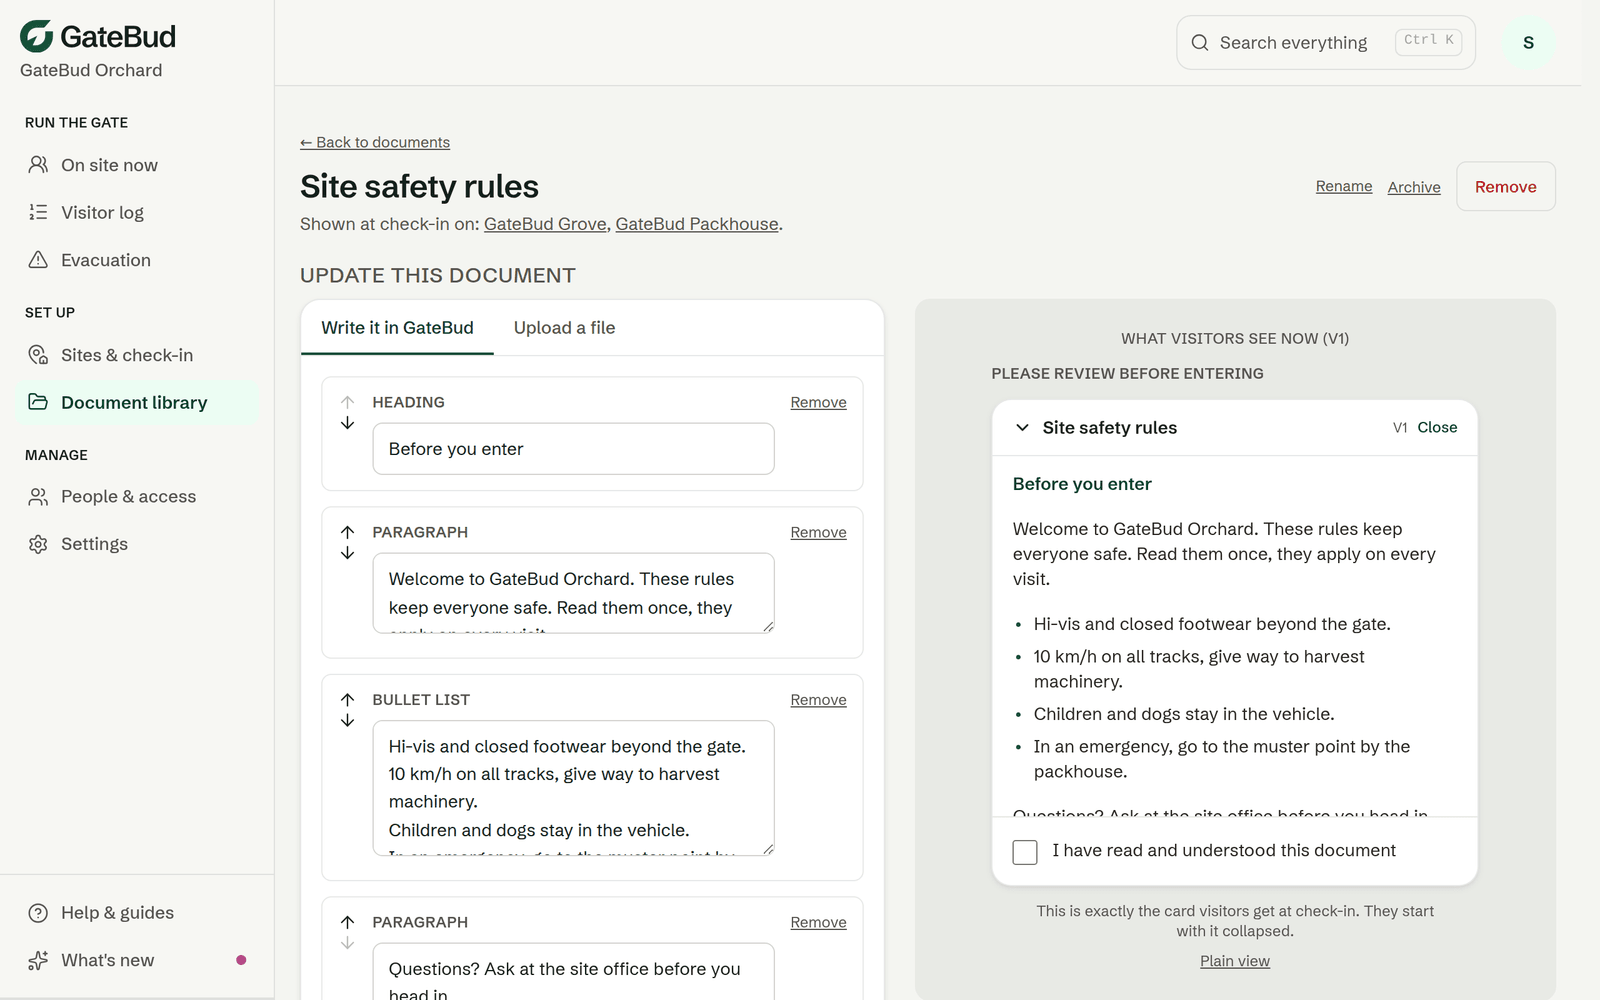The image size is (1600, 1000).
Task: Click the search magnifier icon
Action: click(1200, 43)
